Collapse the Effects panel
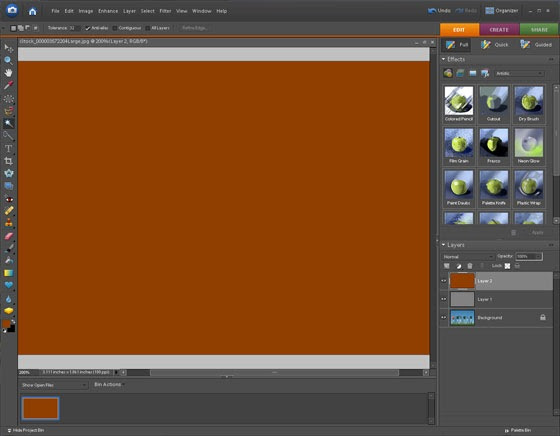Viewport: 560px width, 436px height. click(444, 59)
